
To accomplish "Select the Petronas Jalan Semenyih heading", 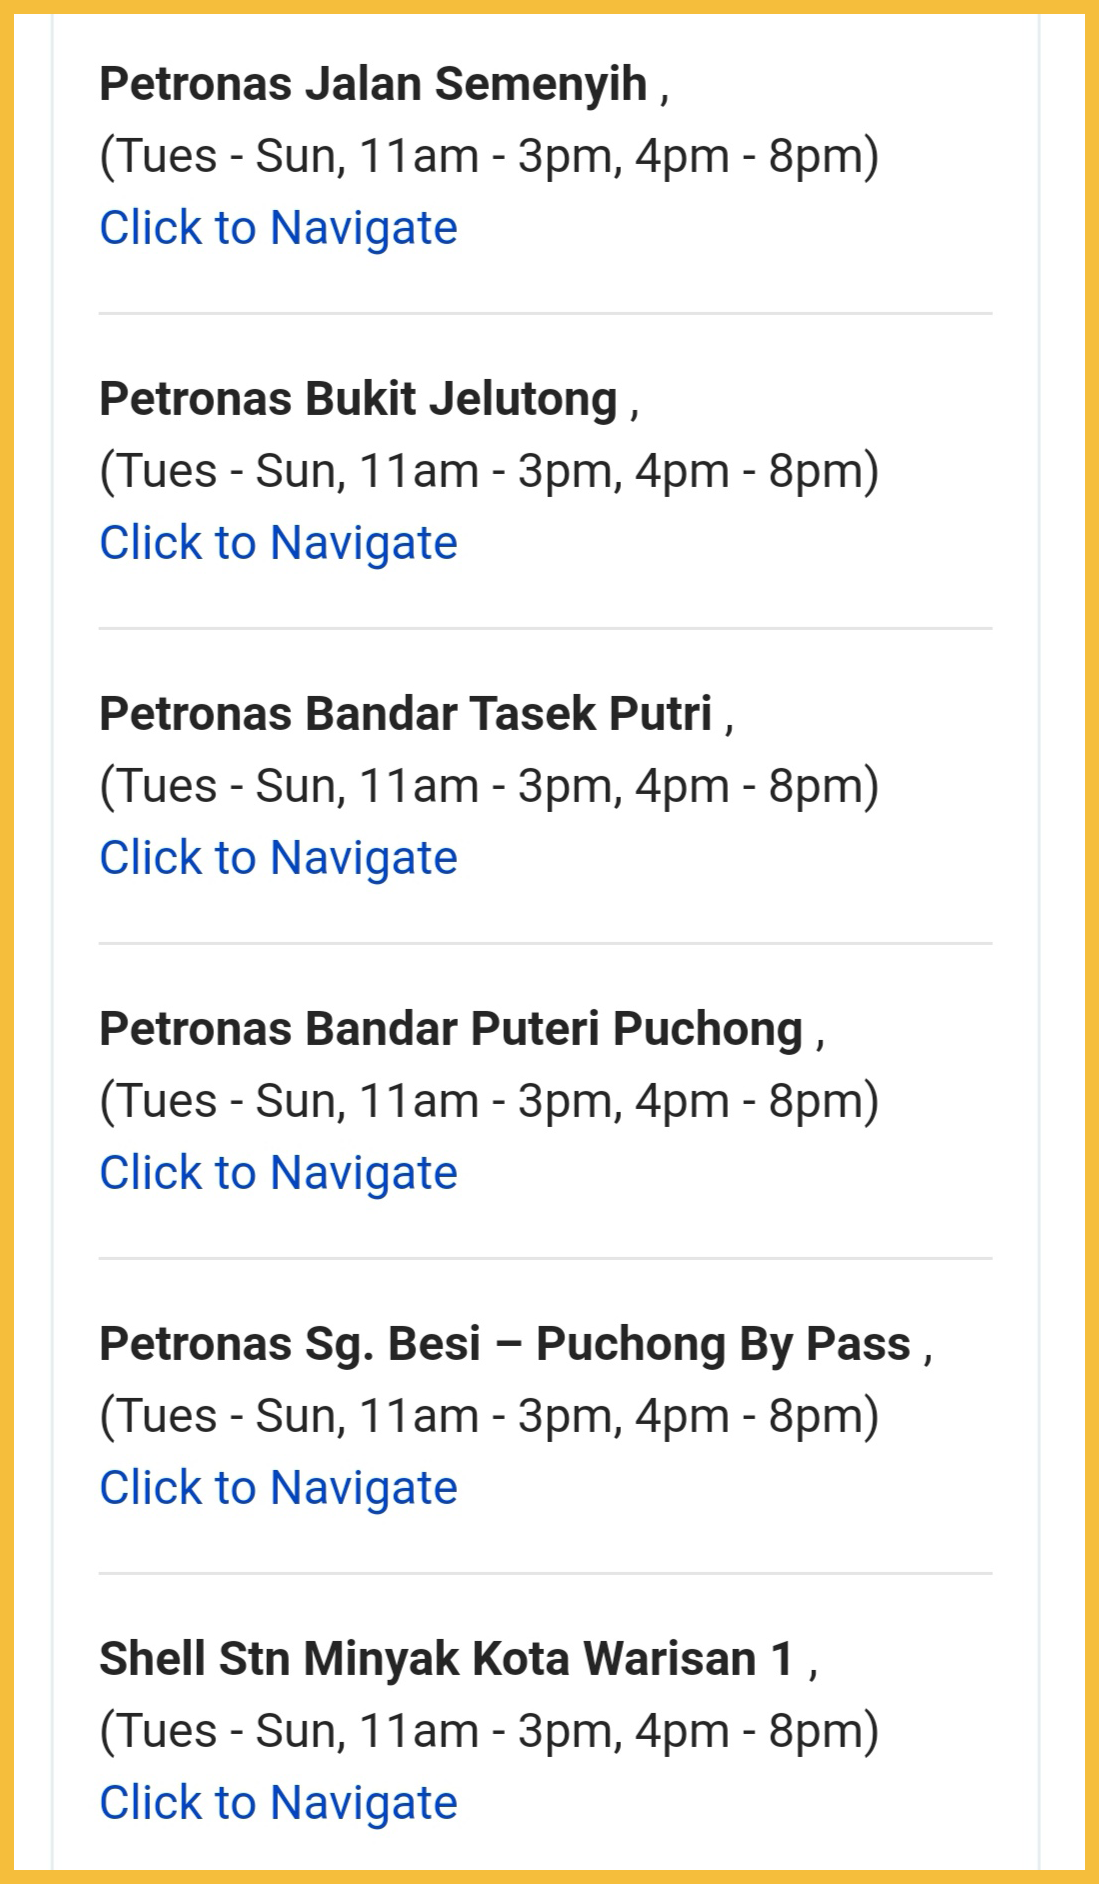I will (x=373, y=84).
